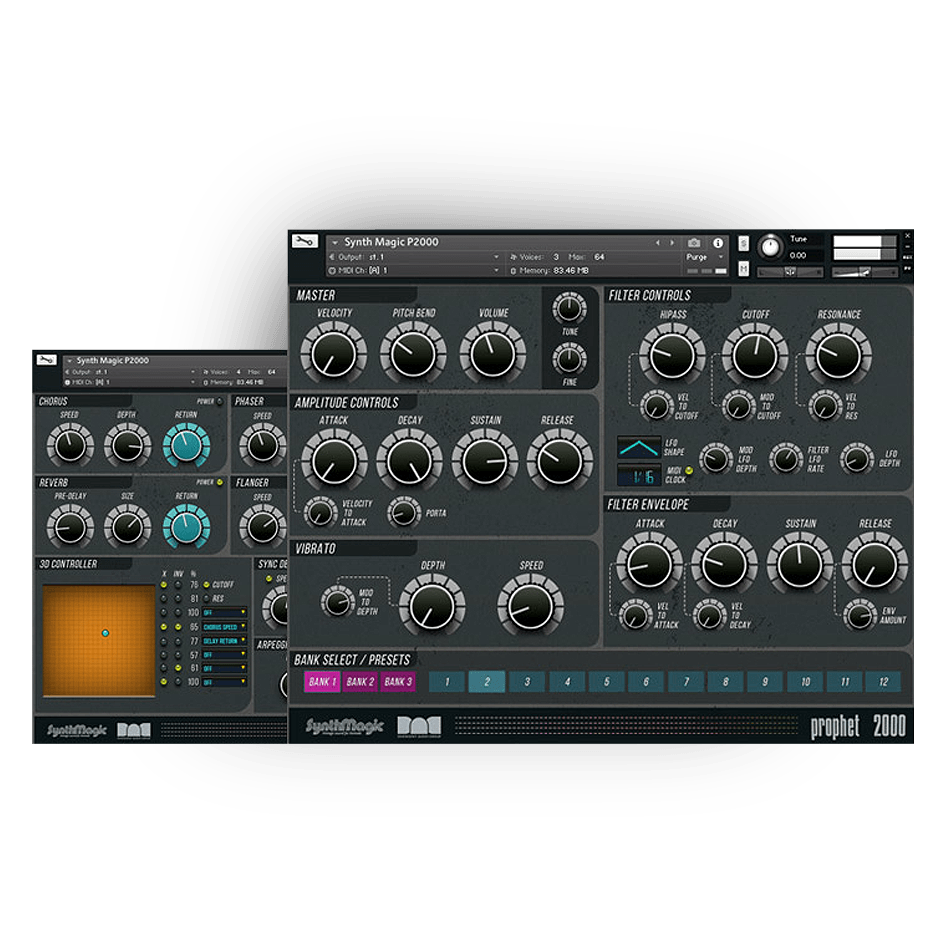Click the Filter Envelope Sustain knob
Viewport: 950px width, 950px height.
tap(800, 565)
